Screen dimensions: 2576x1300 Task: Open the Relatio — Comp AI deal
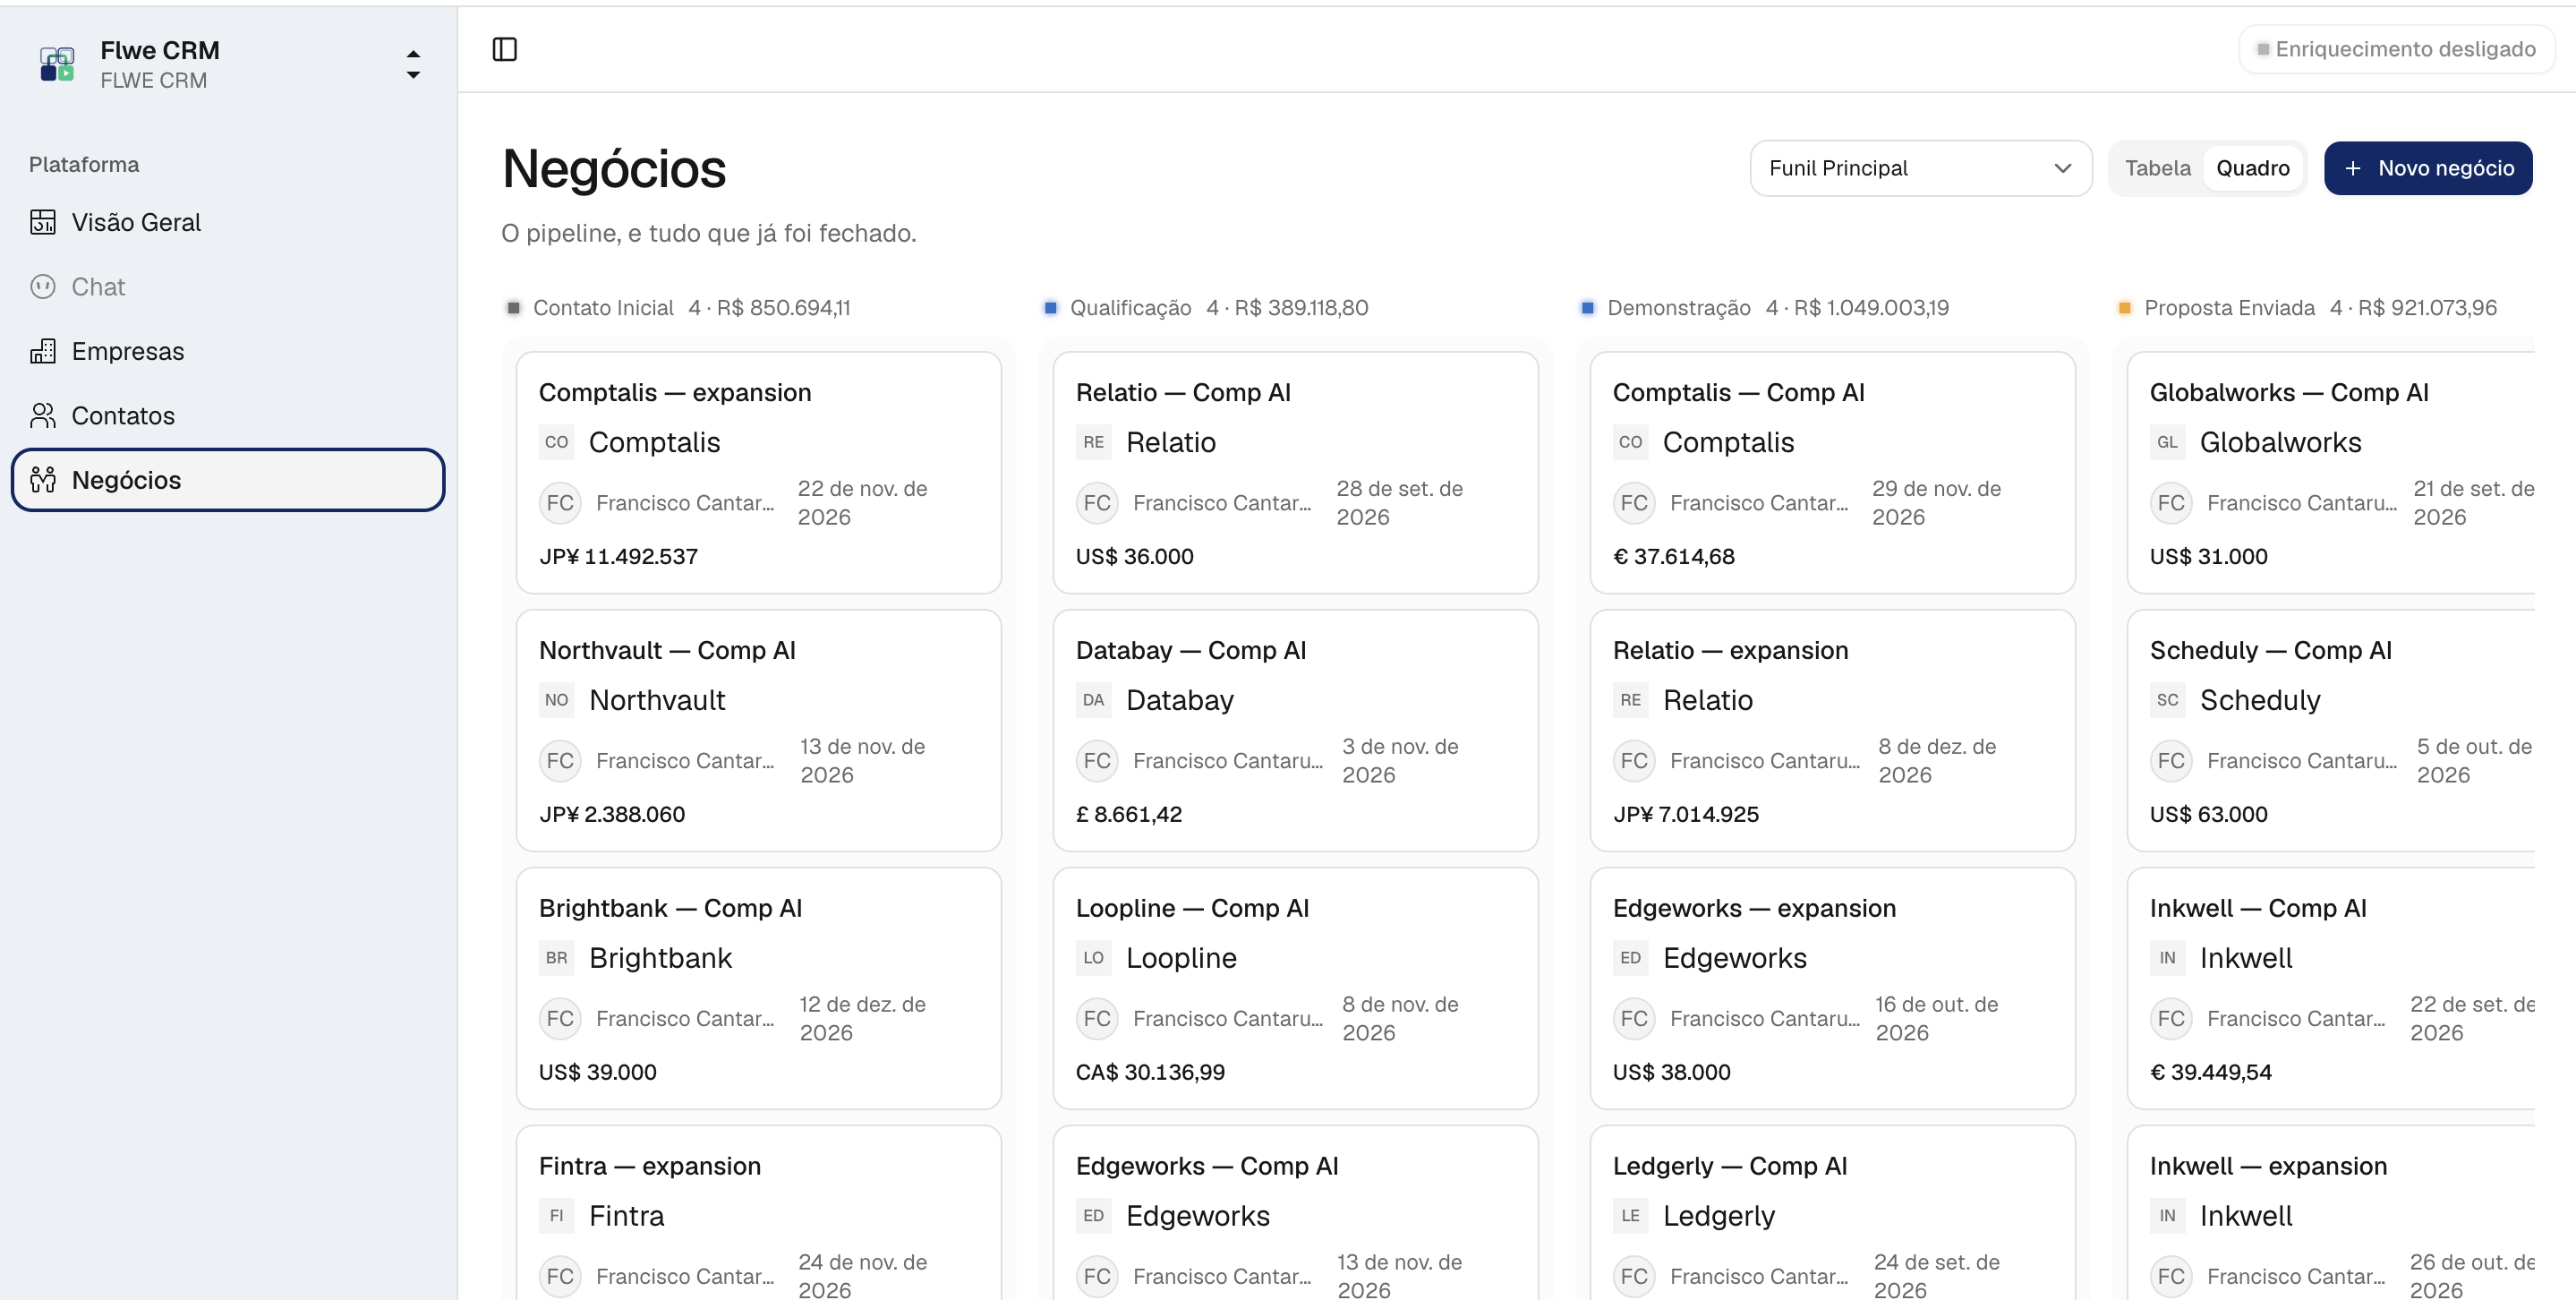pyautogui.click(x=1295, y=472)
